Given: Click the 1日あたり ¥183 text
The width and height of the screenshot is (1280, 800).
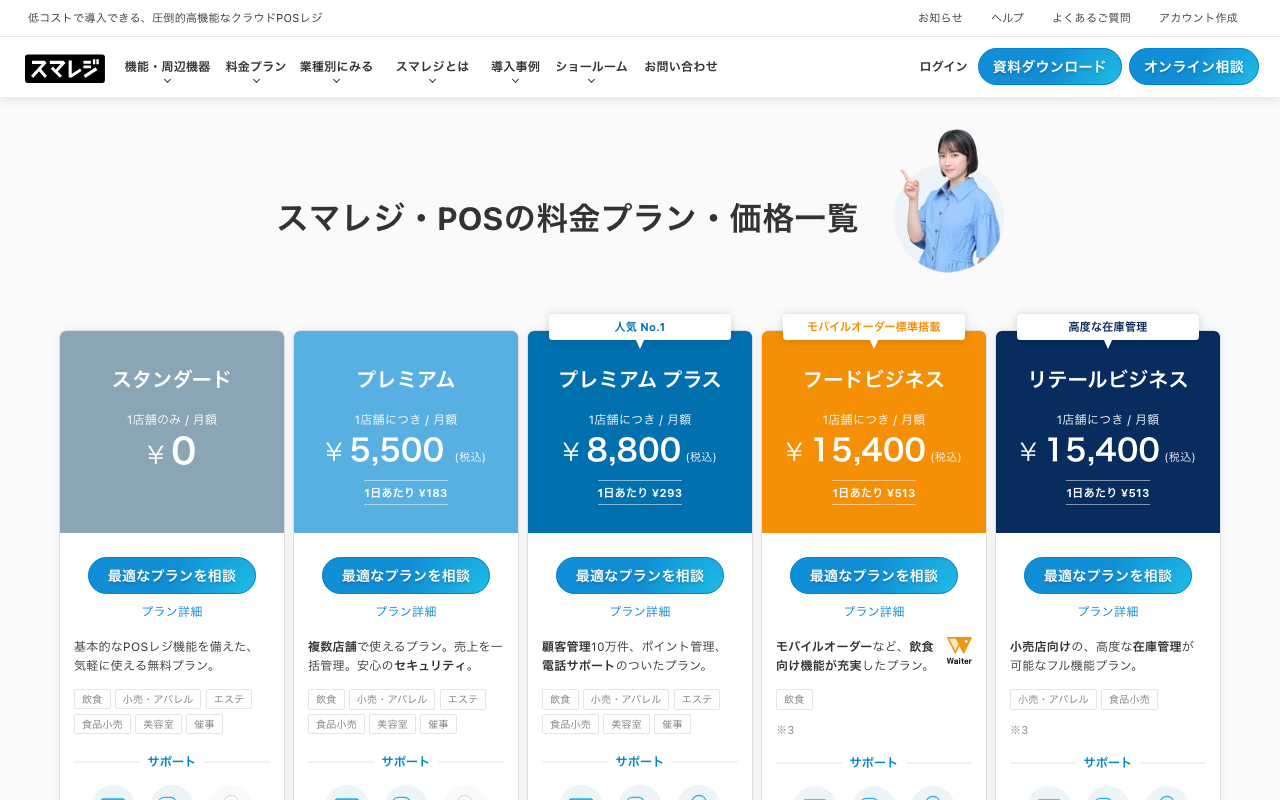Looking at the screenshot, I should tap(406, 493).
